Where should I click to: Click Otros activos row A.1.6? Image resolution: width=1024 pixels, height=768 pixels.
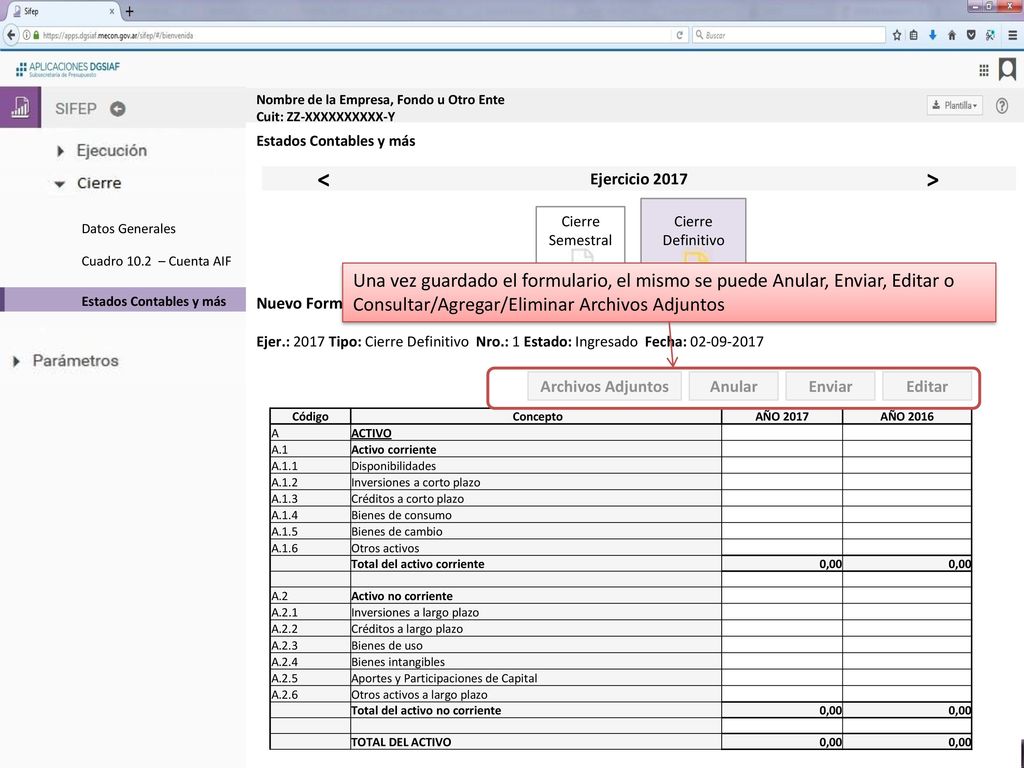[620, 548]
